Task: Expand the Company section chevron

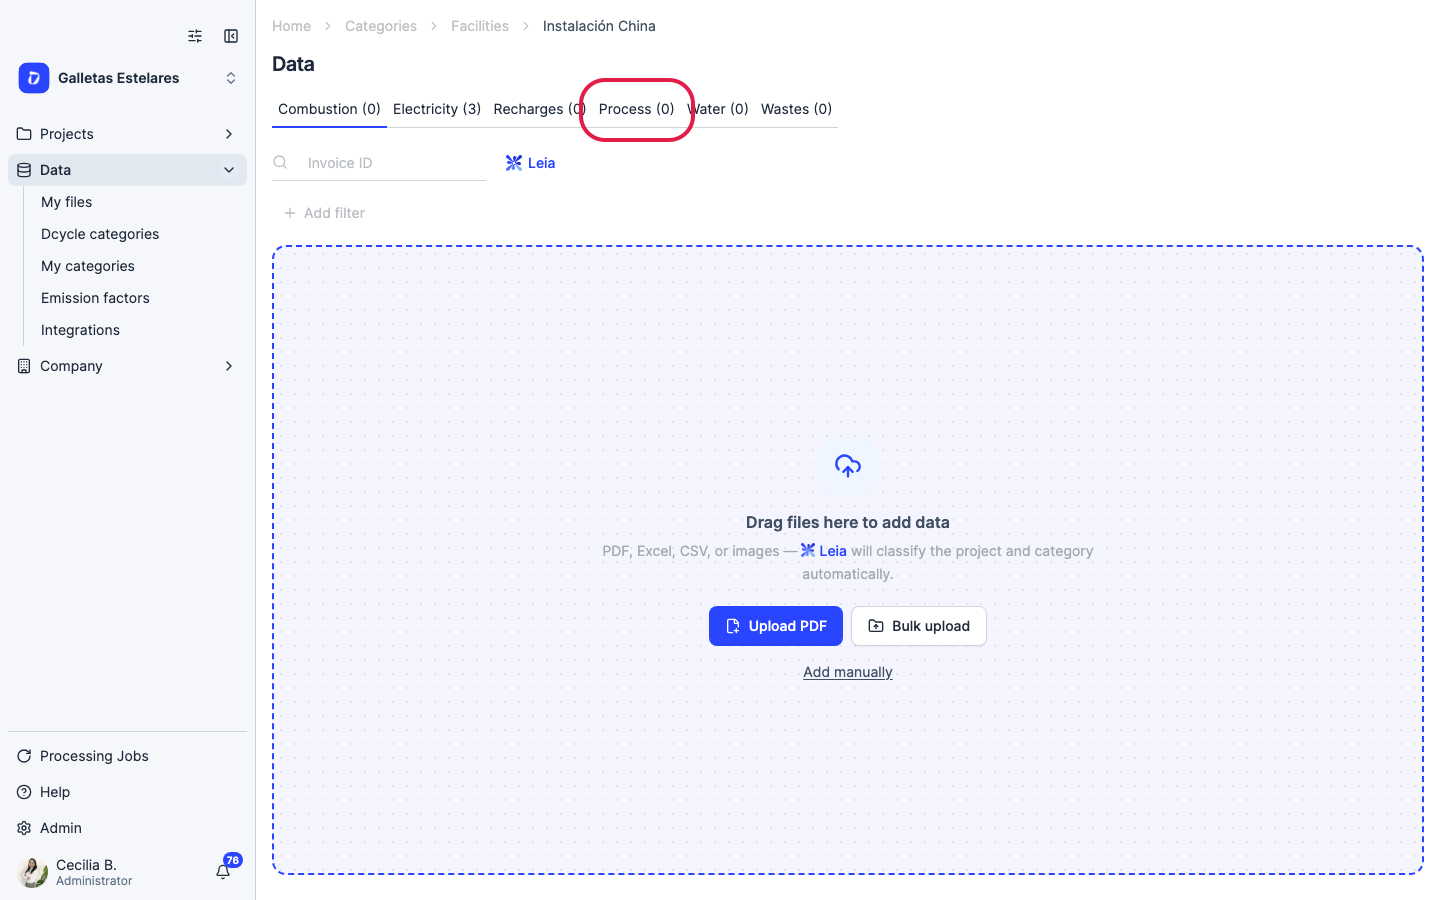Action: coord(229,366)
